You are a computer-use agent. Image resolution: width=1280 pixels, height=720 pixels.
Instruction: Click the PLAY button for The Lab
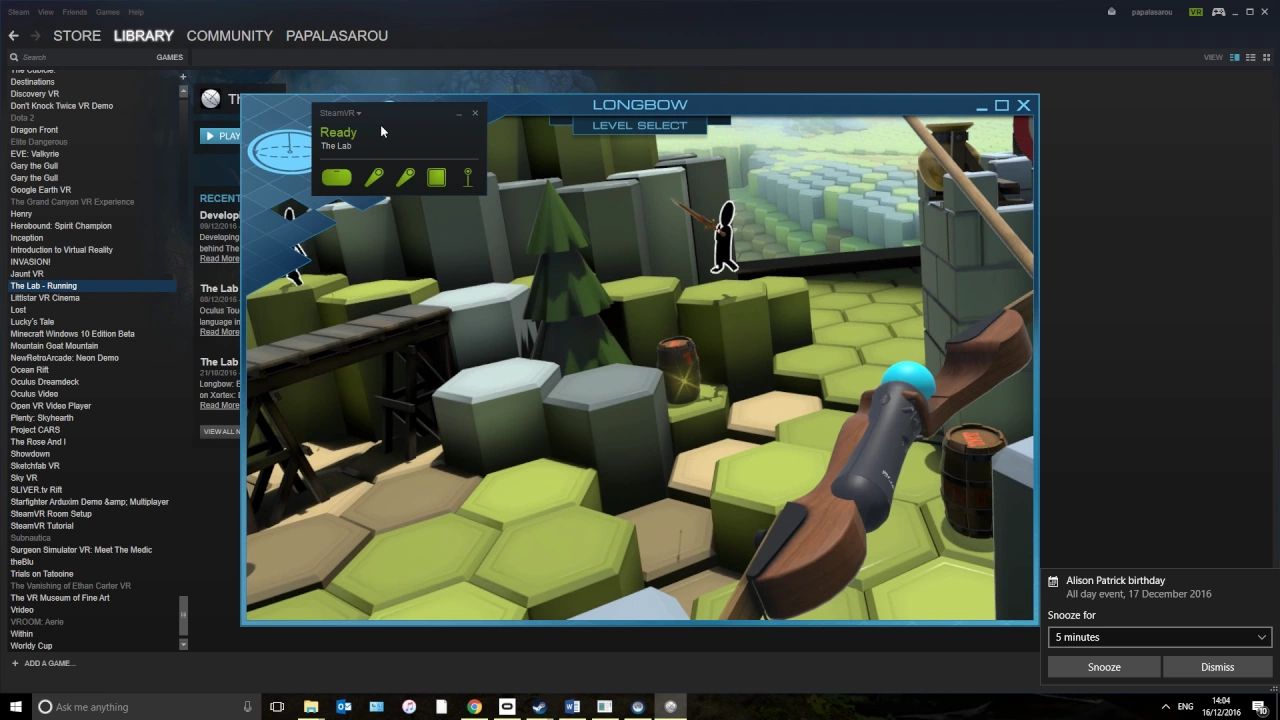click(x=221, y=136)
